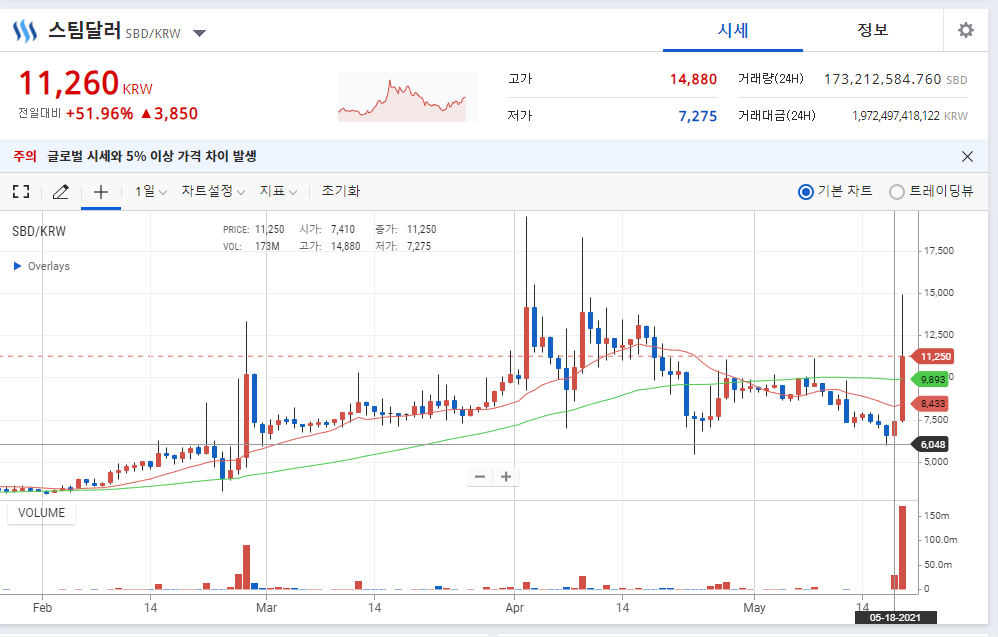The image size is (998, 637).
Task: Open the 차트설정 dropdown
Action: click(x=213, y=192)
